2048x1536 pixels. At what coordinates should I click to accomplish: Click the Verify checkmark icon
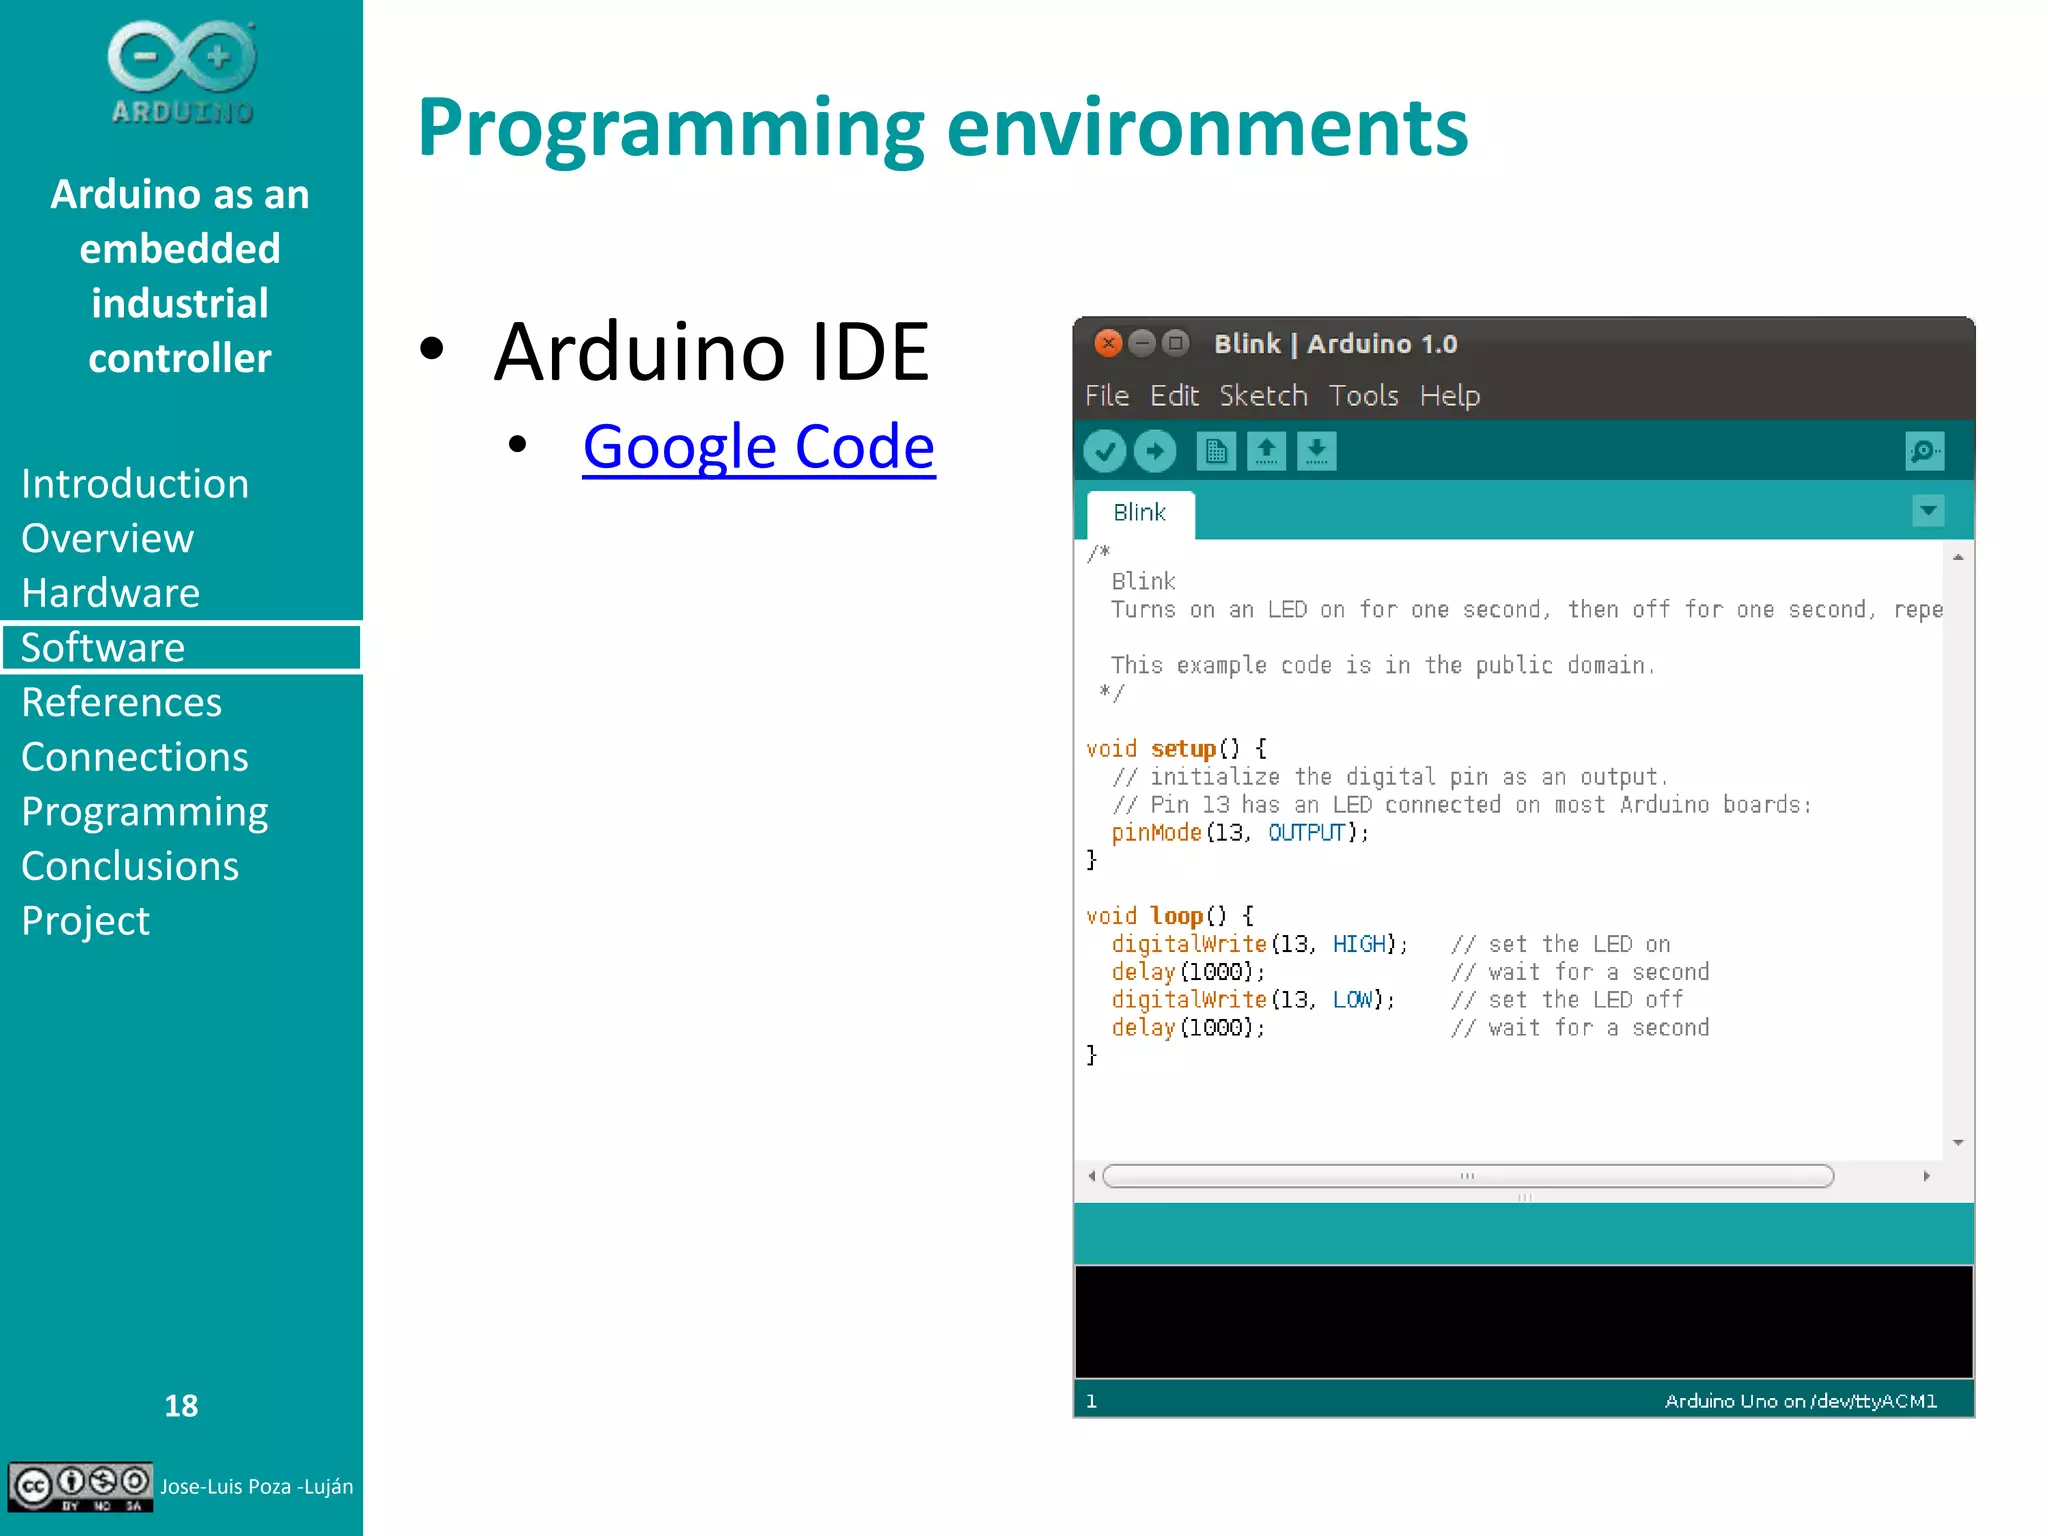coord(1105,451)
